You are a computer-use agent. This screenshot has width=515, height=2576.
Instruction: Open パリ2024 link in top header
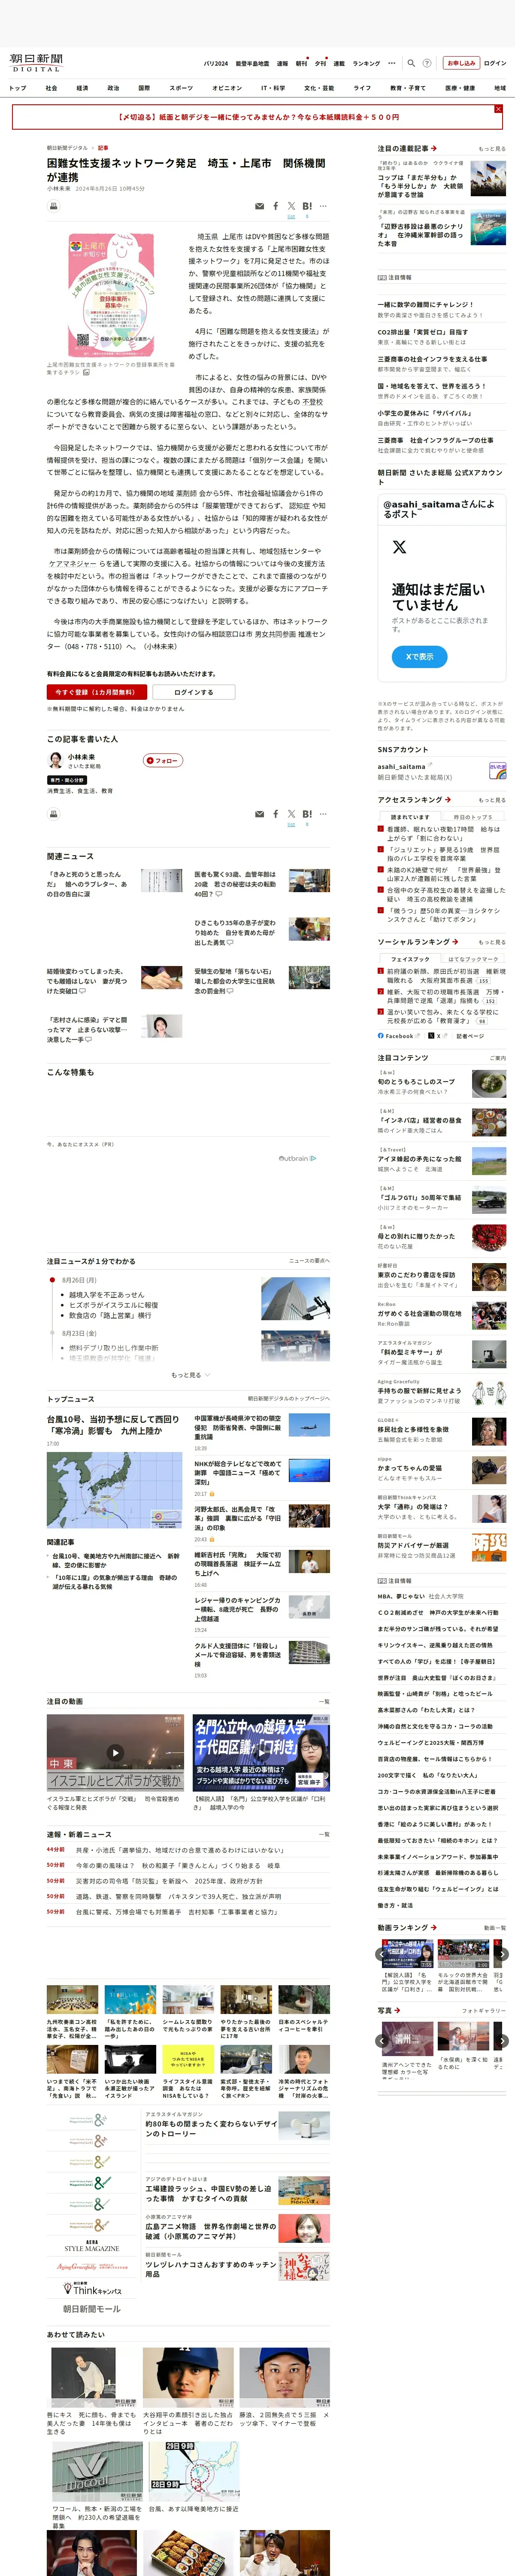click(216, 63)
